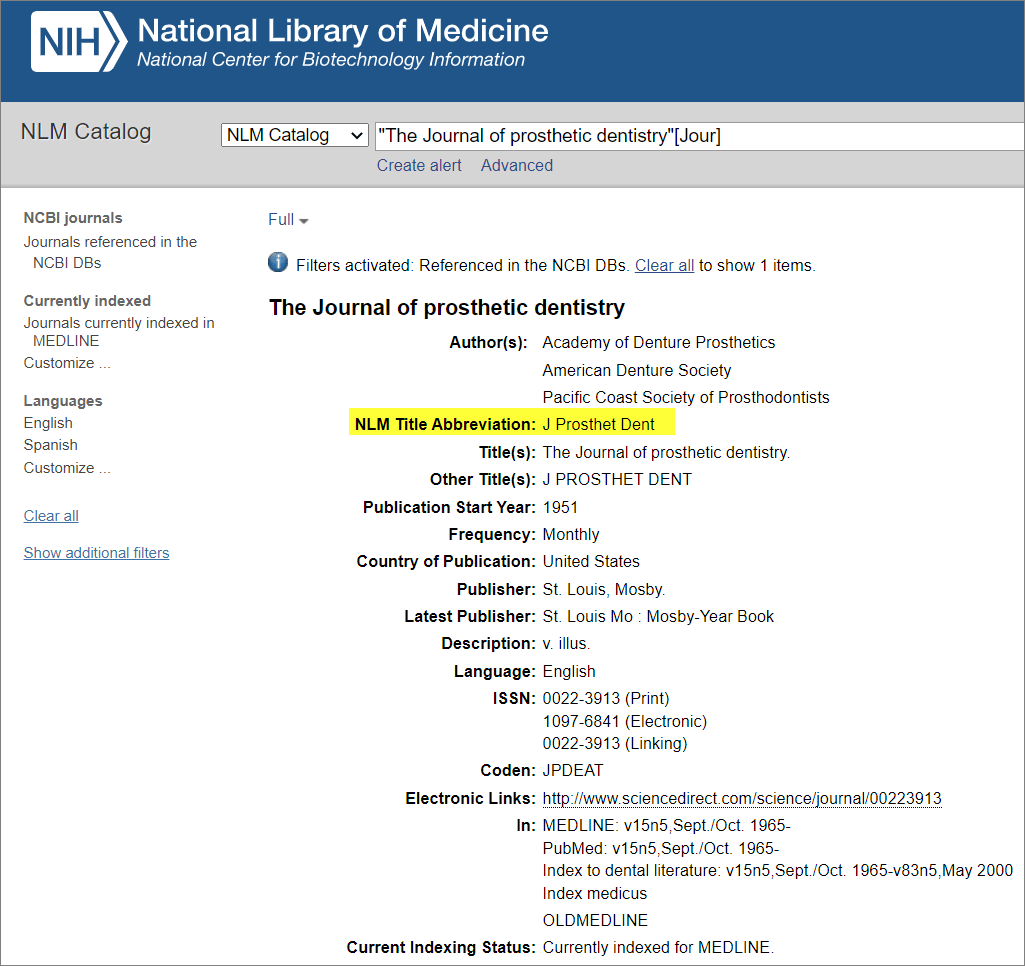The height and width of the screenshot is (966, 1025).
Task: Filter by English language
Action: pos(48,423)
